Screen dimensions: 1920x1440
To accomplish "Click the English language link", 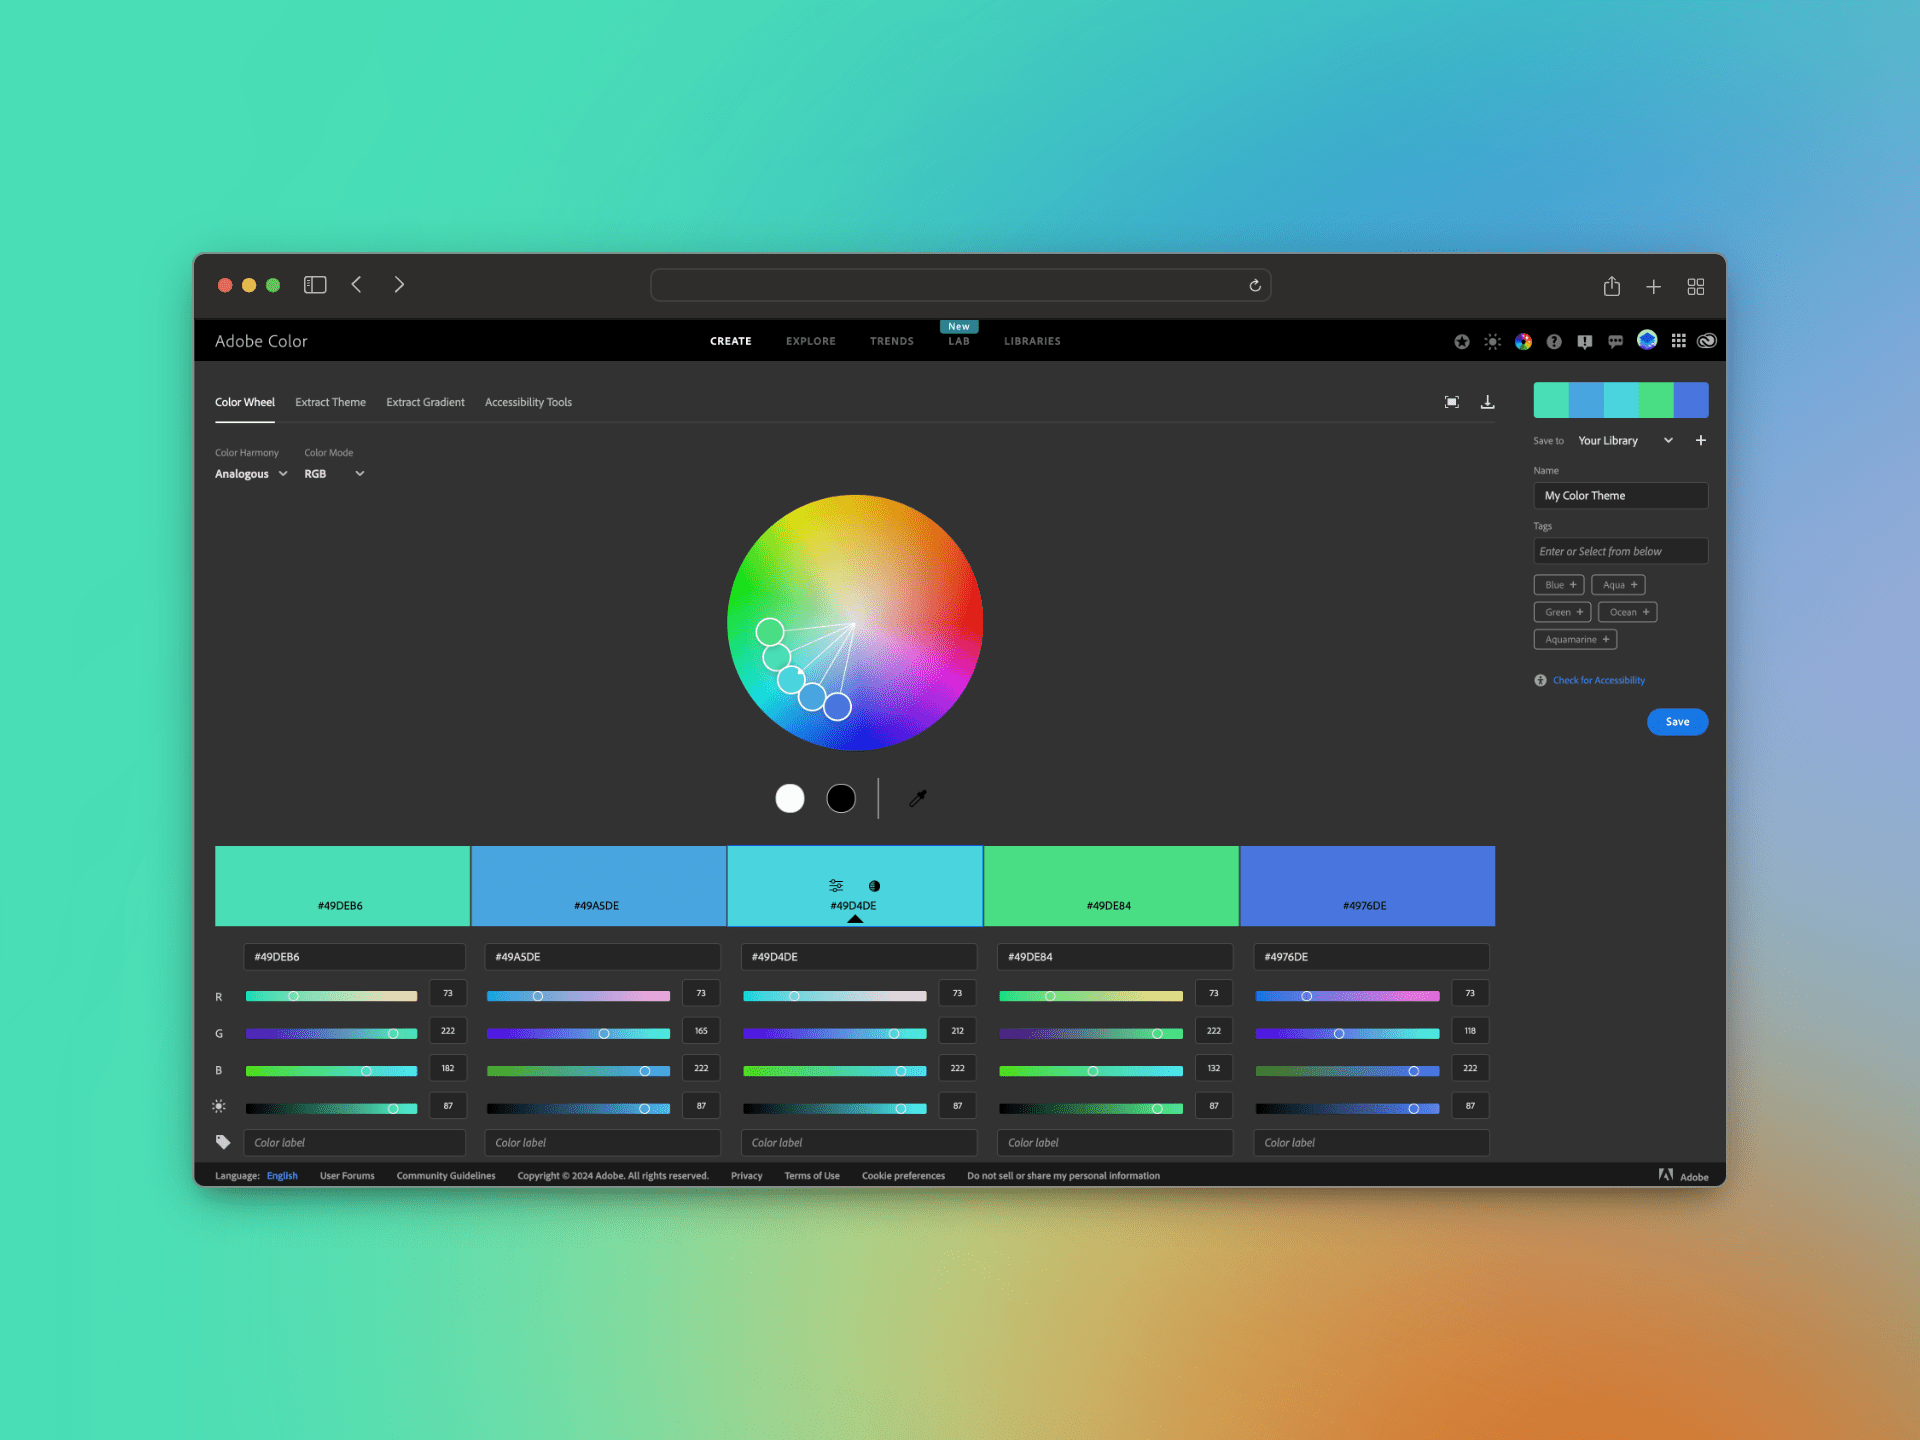I will [x=282, y=1176].
